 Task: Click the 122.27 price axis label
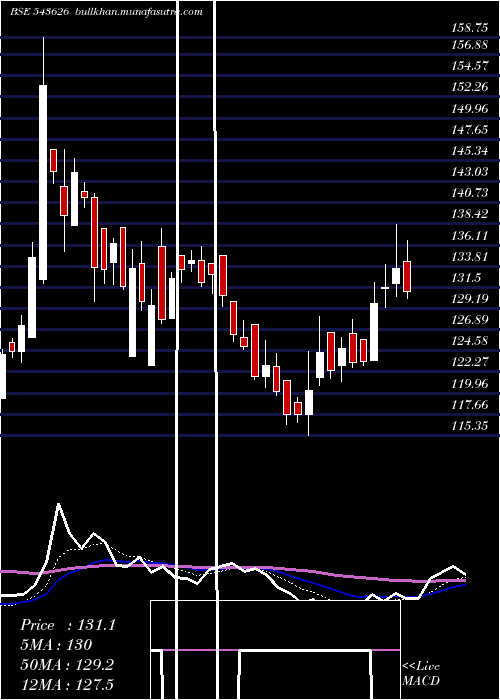click(469, 362)
